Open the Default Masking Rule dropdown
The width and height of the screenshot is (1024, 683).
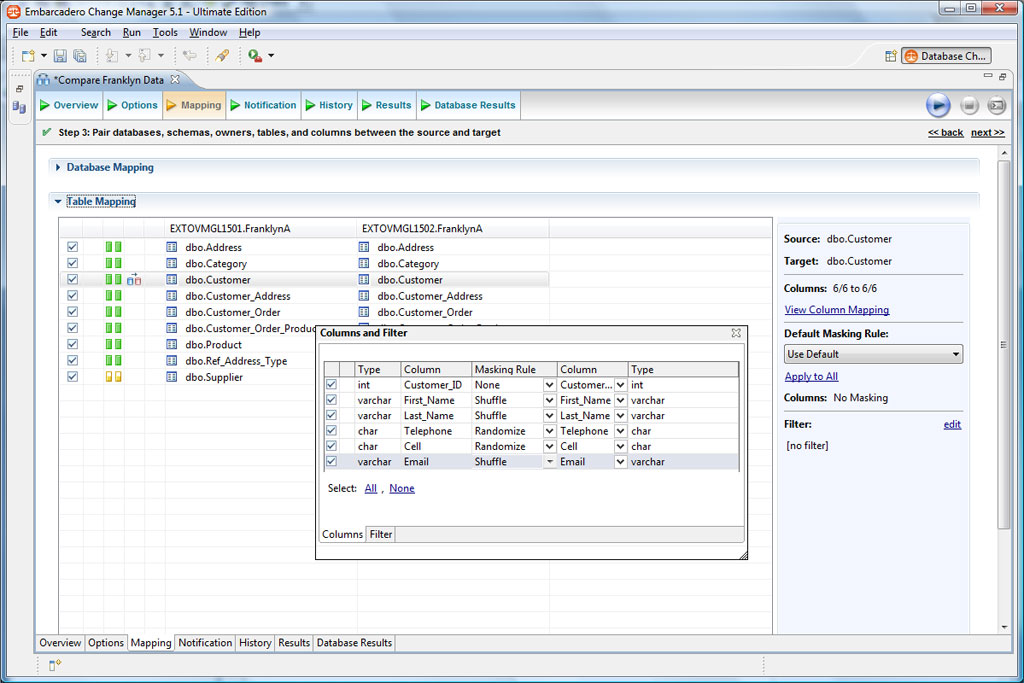(873, 354)
